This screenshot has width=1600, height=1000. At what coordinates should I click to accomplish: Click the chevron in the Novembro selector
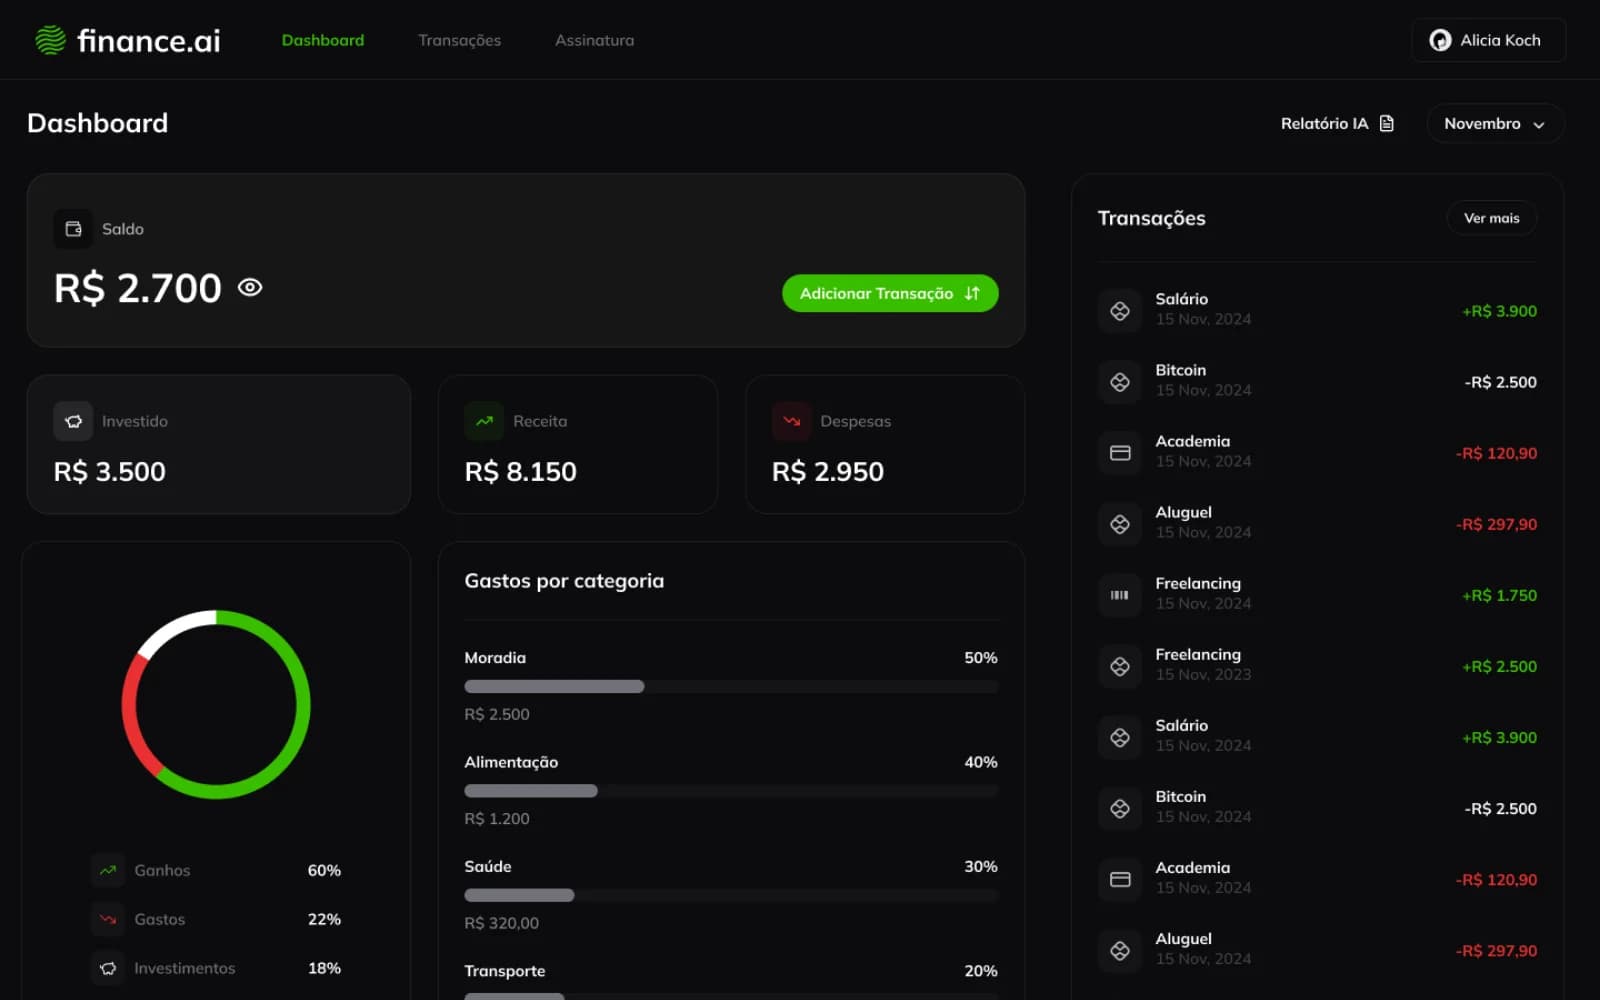tap(1539, 125)
